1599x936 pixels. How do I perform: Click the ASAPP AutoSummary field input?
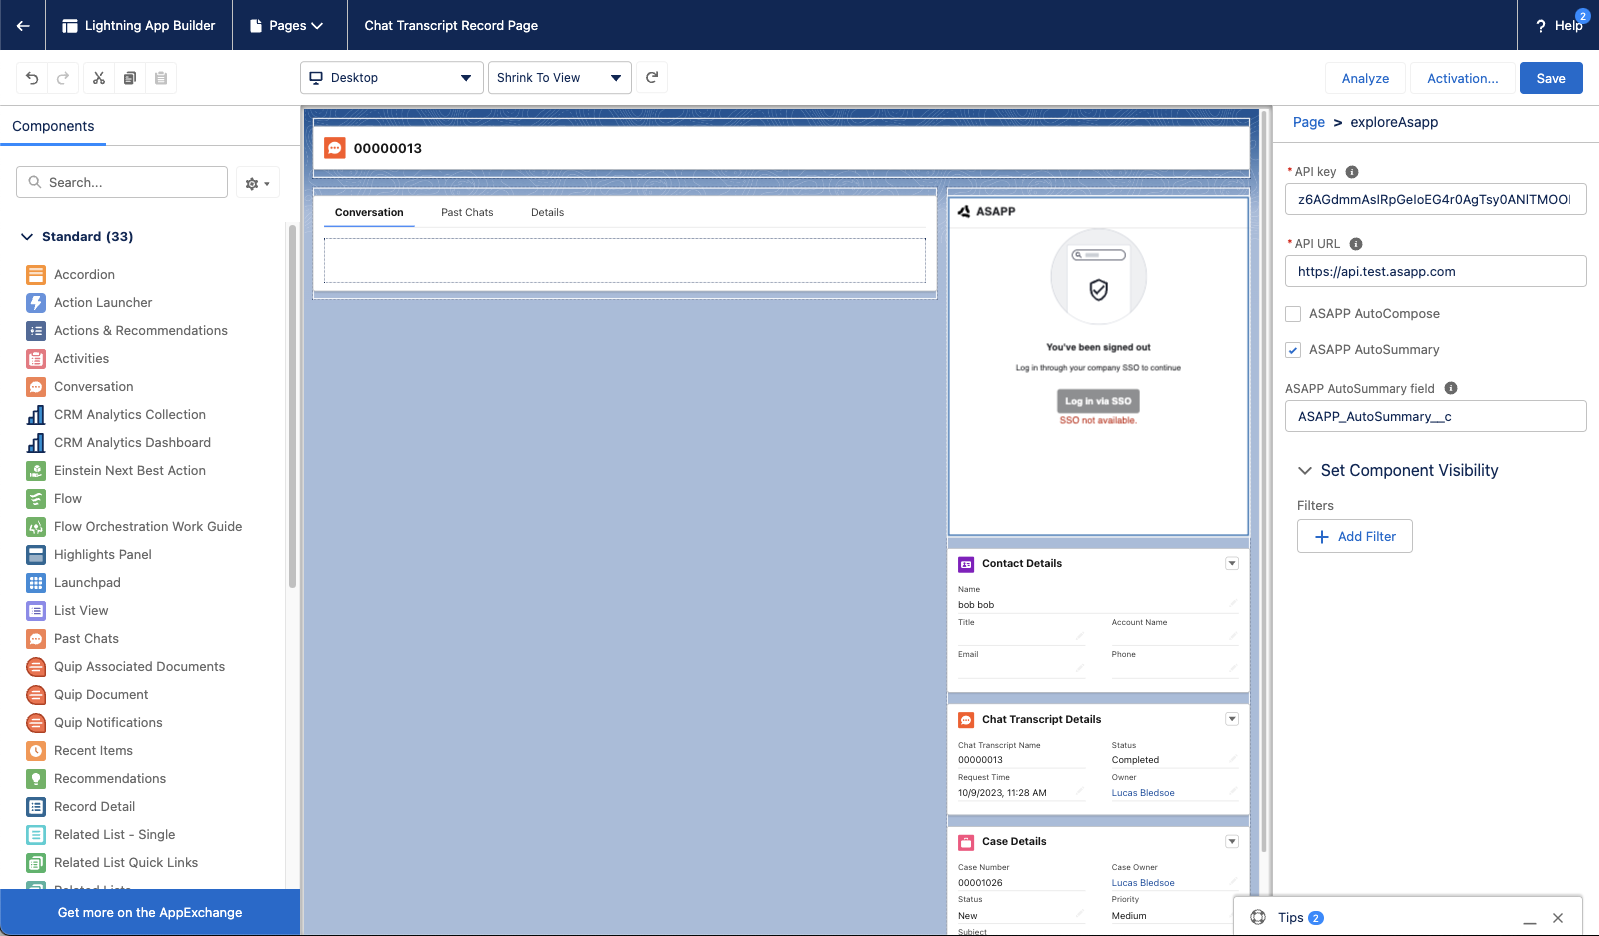(x=1435, y=416)
